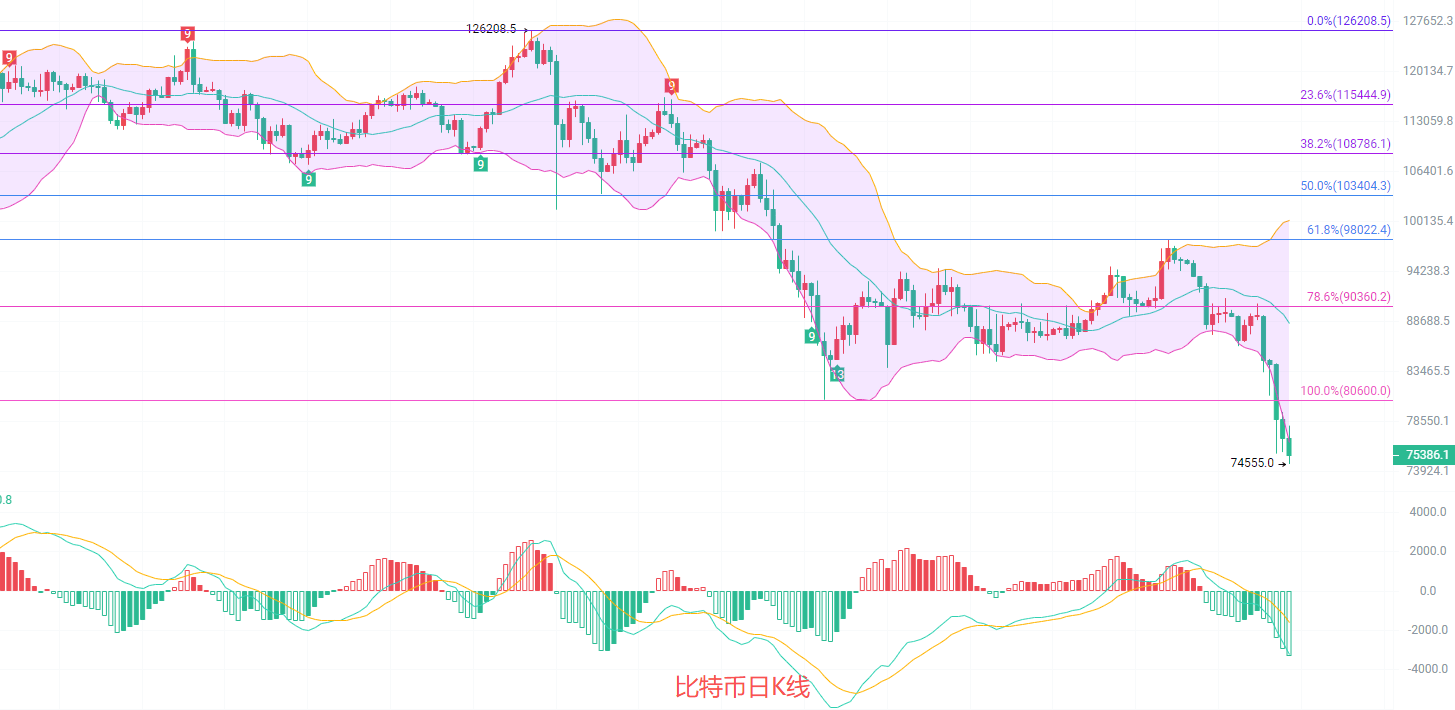Image resolution: width=1455 pixels, height=710 pixels.
Task: Click the 74555.0 low price label
Action: [x=1252, y=463]
